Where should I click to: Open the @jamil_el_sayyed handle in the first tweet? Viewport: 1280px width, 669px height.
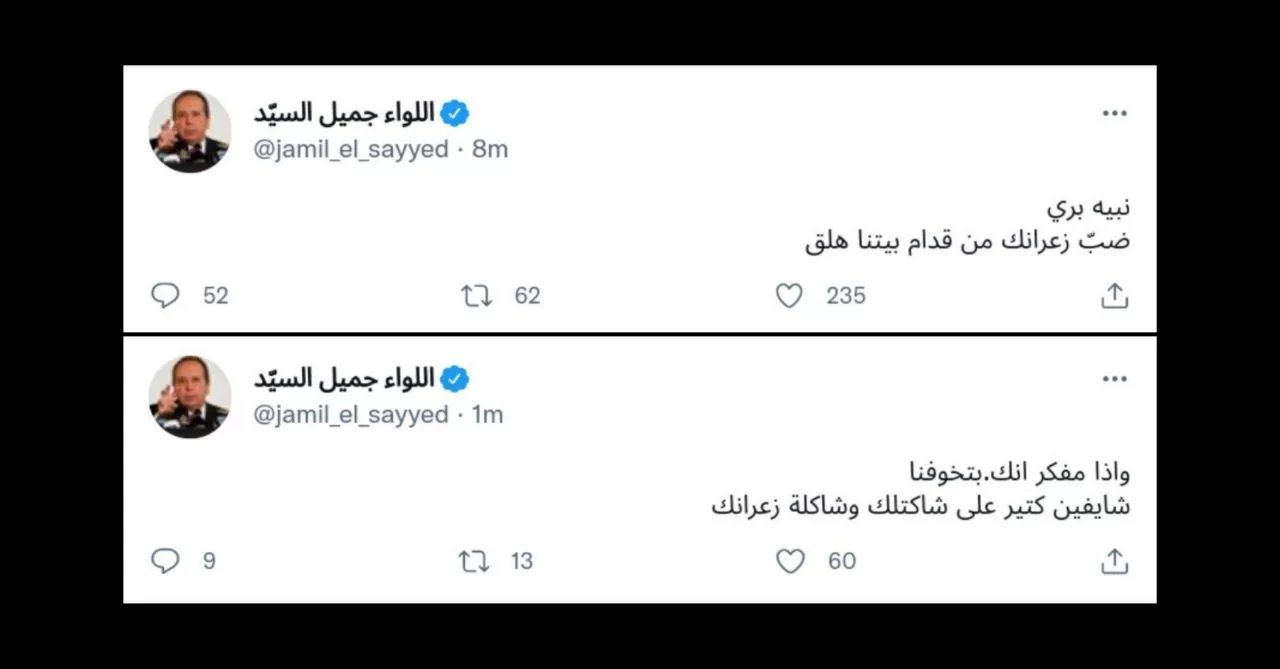(x=350, y=150)
